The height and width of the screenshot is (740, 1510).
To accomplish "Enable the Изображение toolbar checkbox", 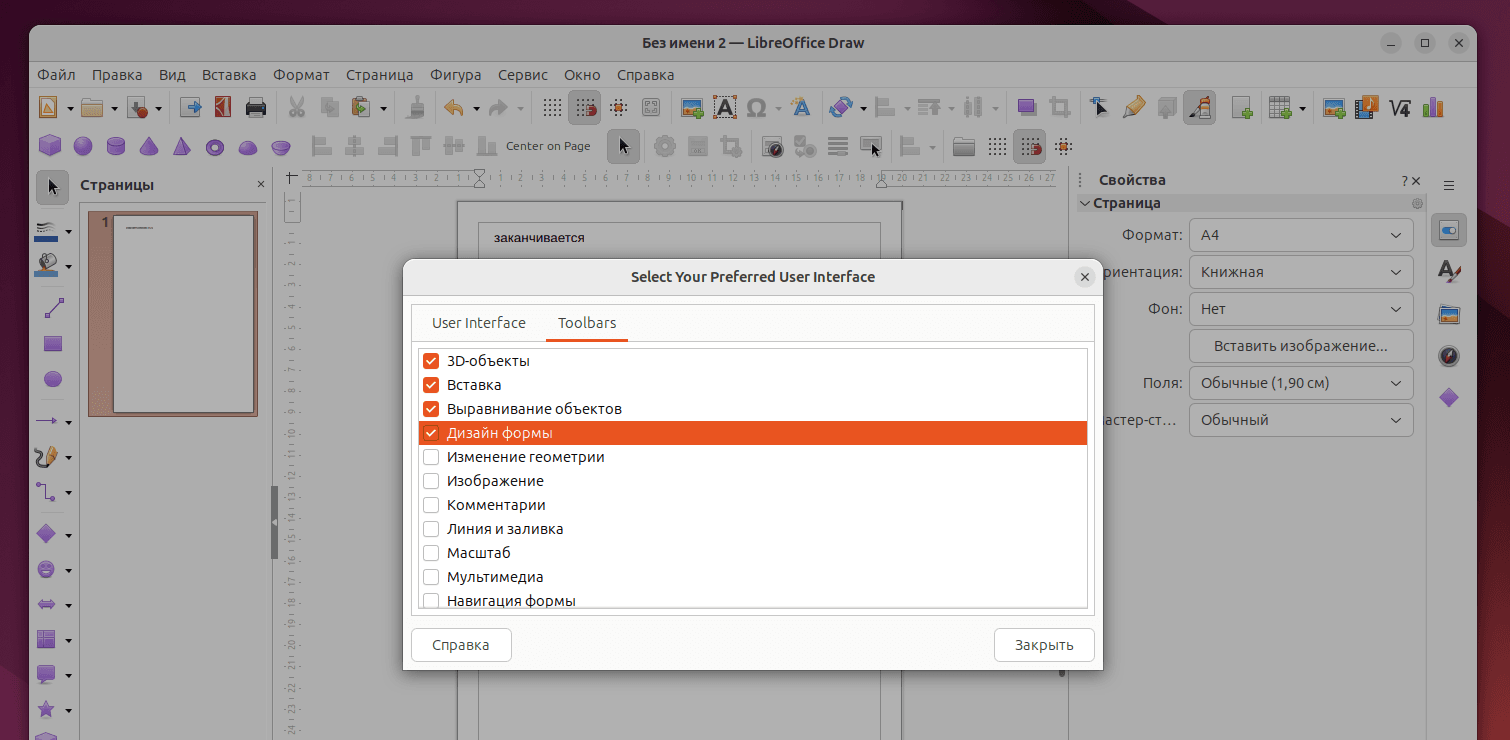I will click(431, 481).
